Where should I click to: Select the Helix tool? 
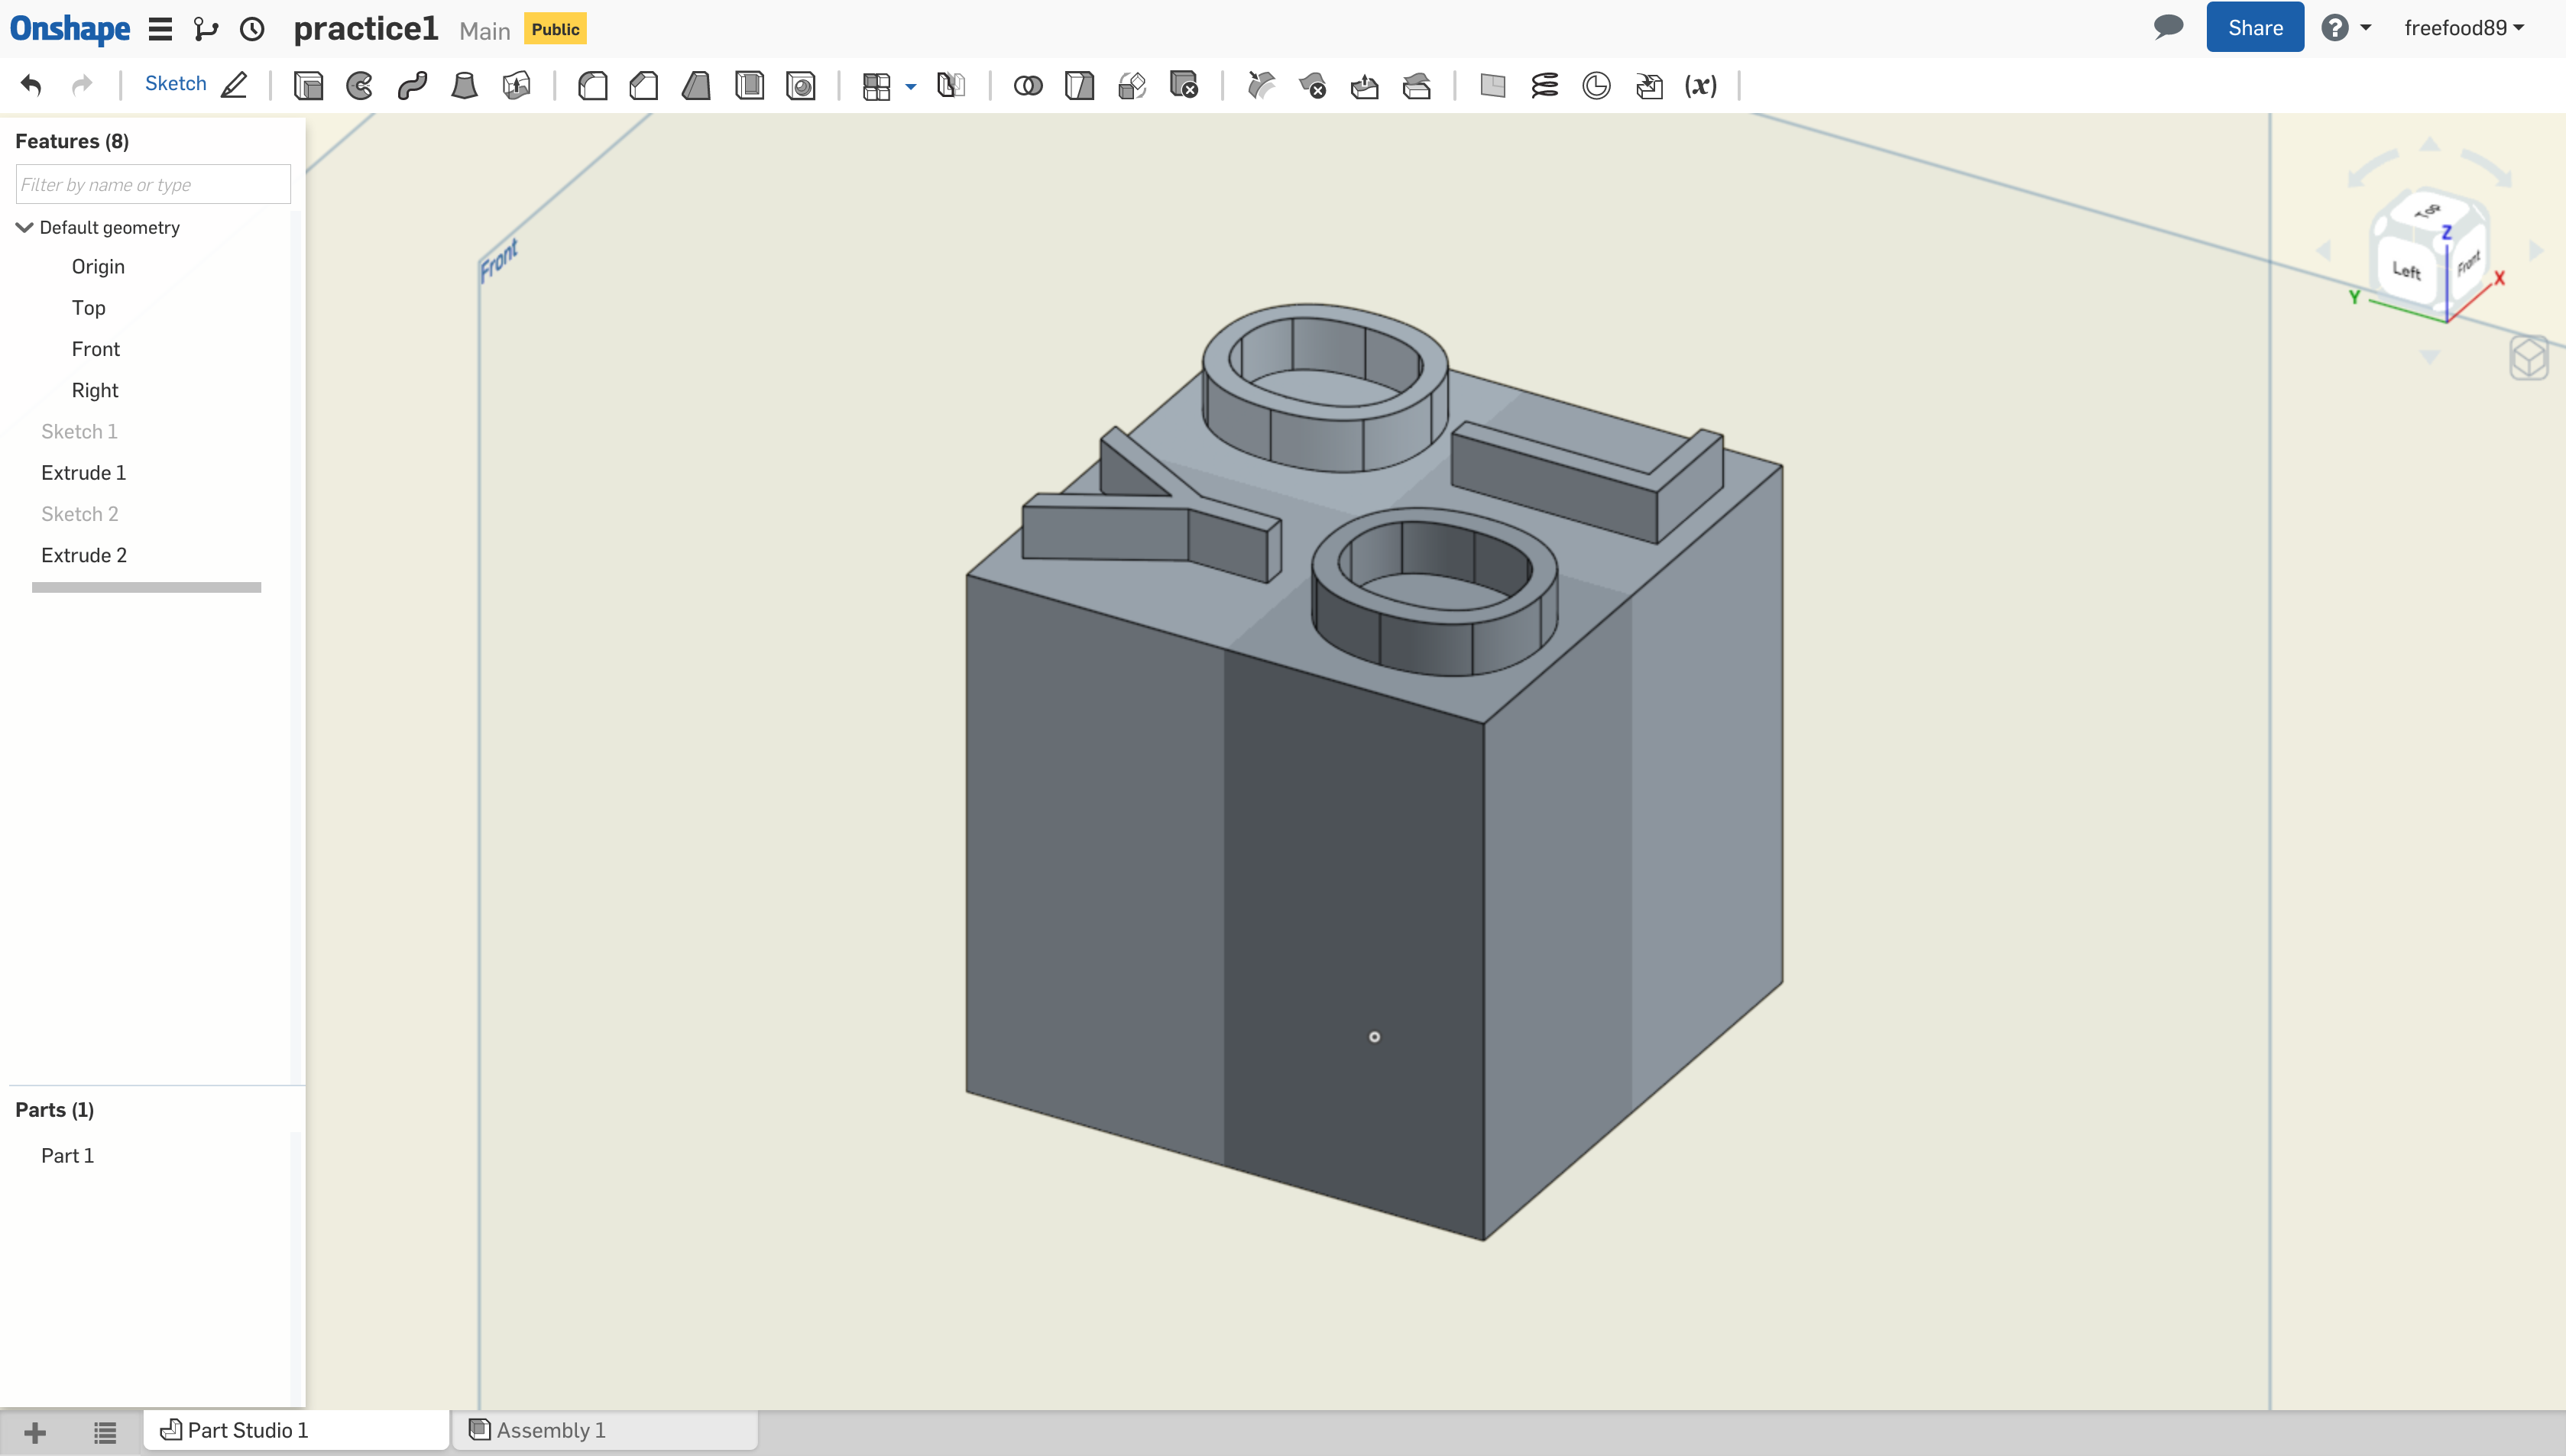pyautogui.click(x=1545, y=86)
